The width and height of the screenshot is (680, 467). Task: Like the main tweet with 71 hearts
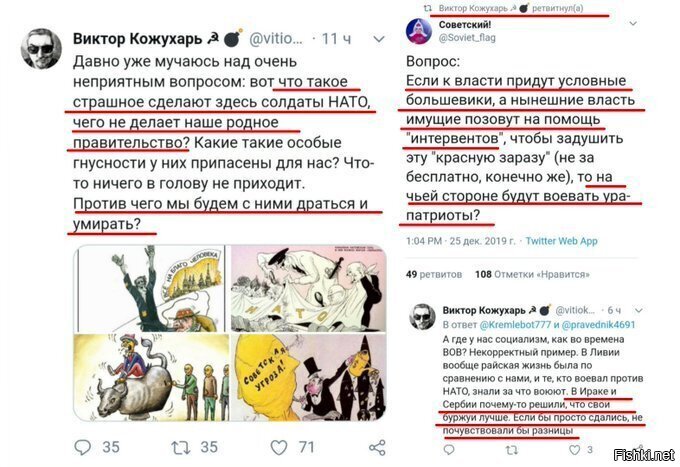coord(279,447)
